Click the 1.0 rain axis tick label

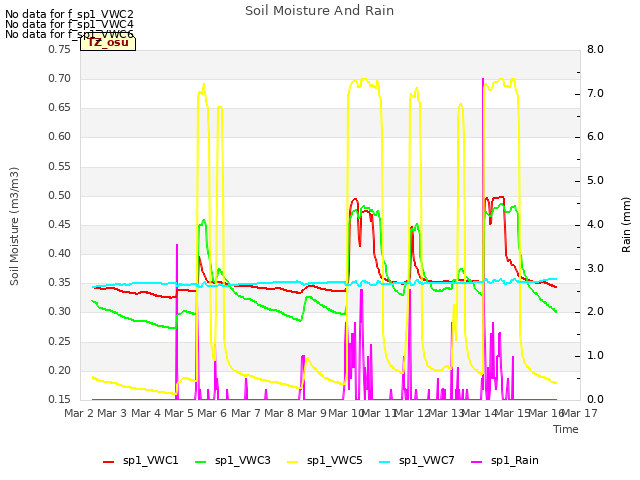pos(595,356)
